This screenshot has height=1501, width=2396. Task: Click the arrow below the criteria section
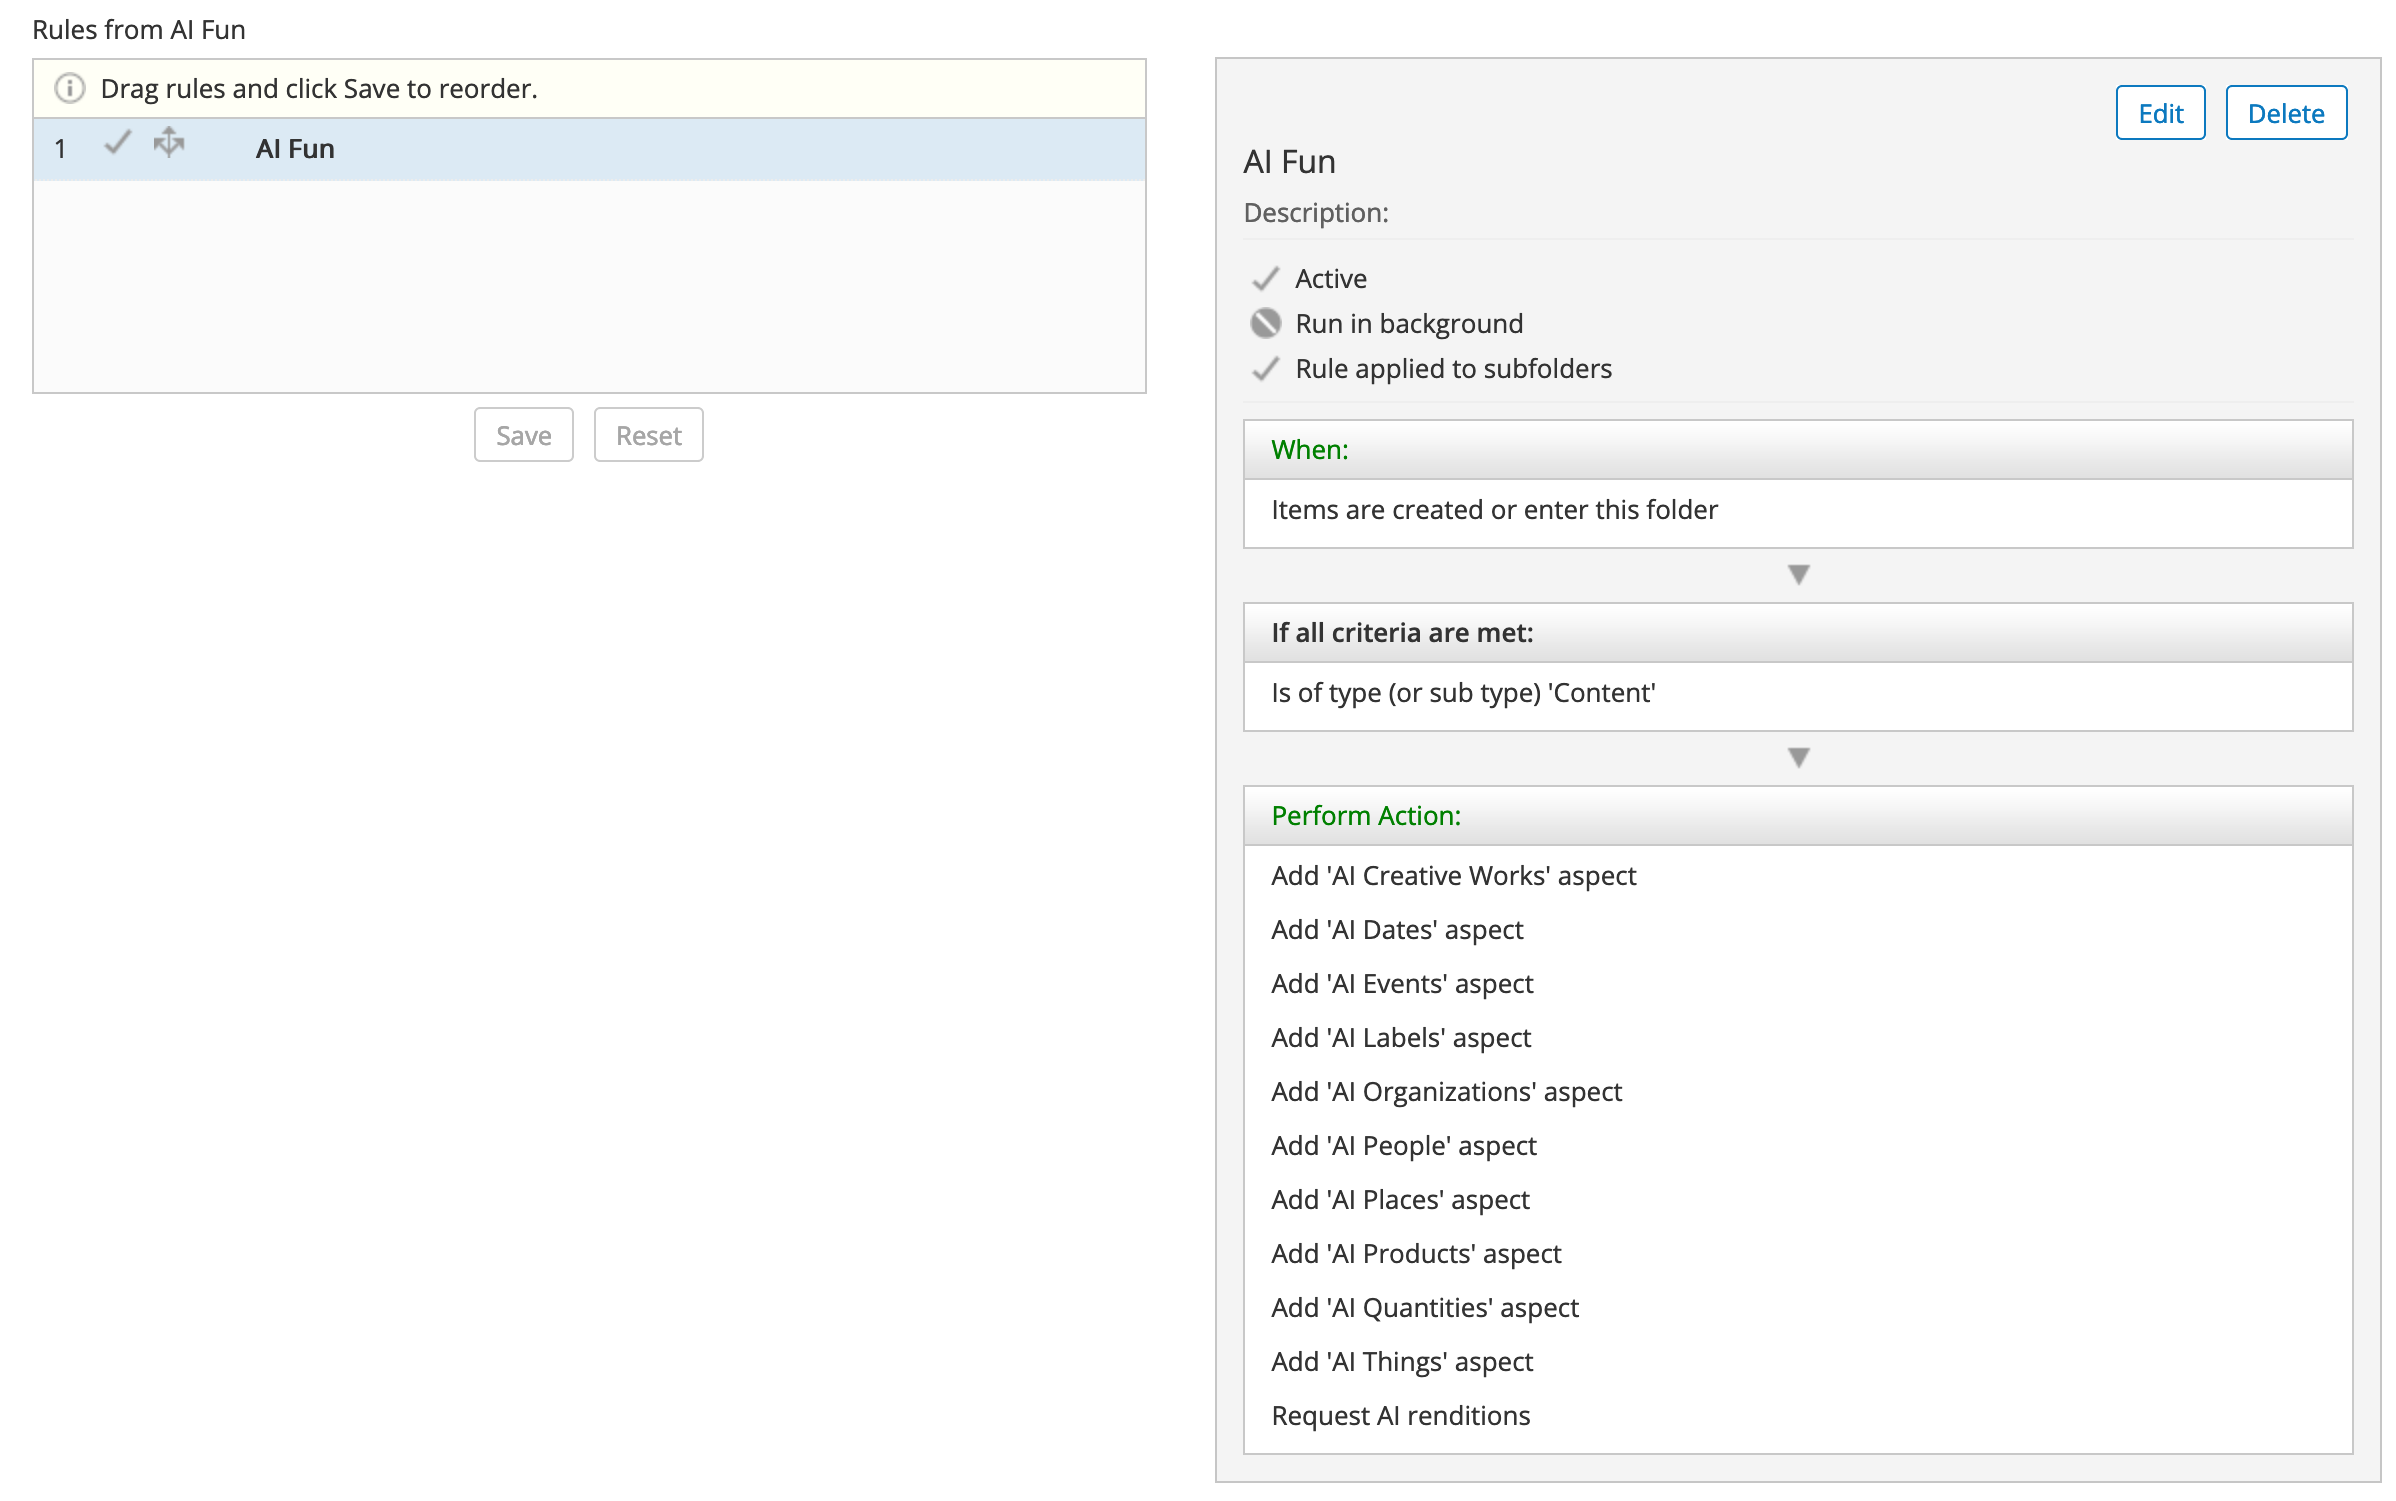pyautogui.click(x=1798, y=758)
